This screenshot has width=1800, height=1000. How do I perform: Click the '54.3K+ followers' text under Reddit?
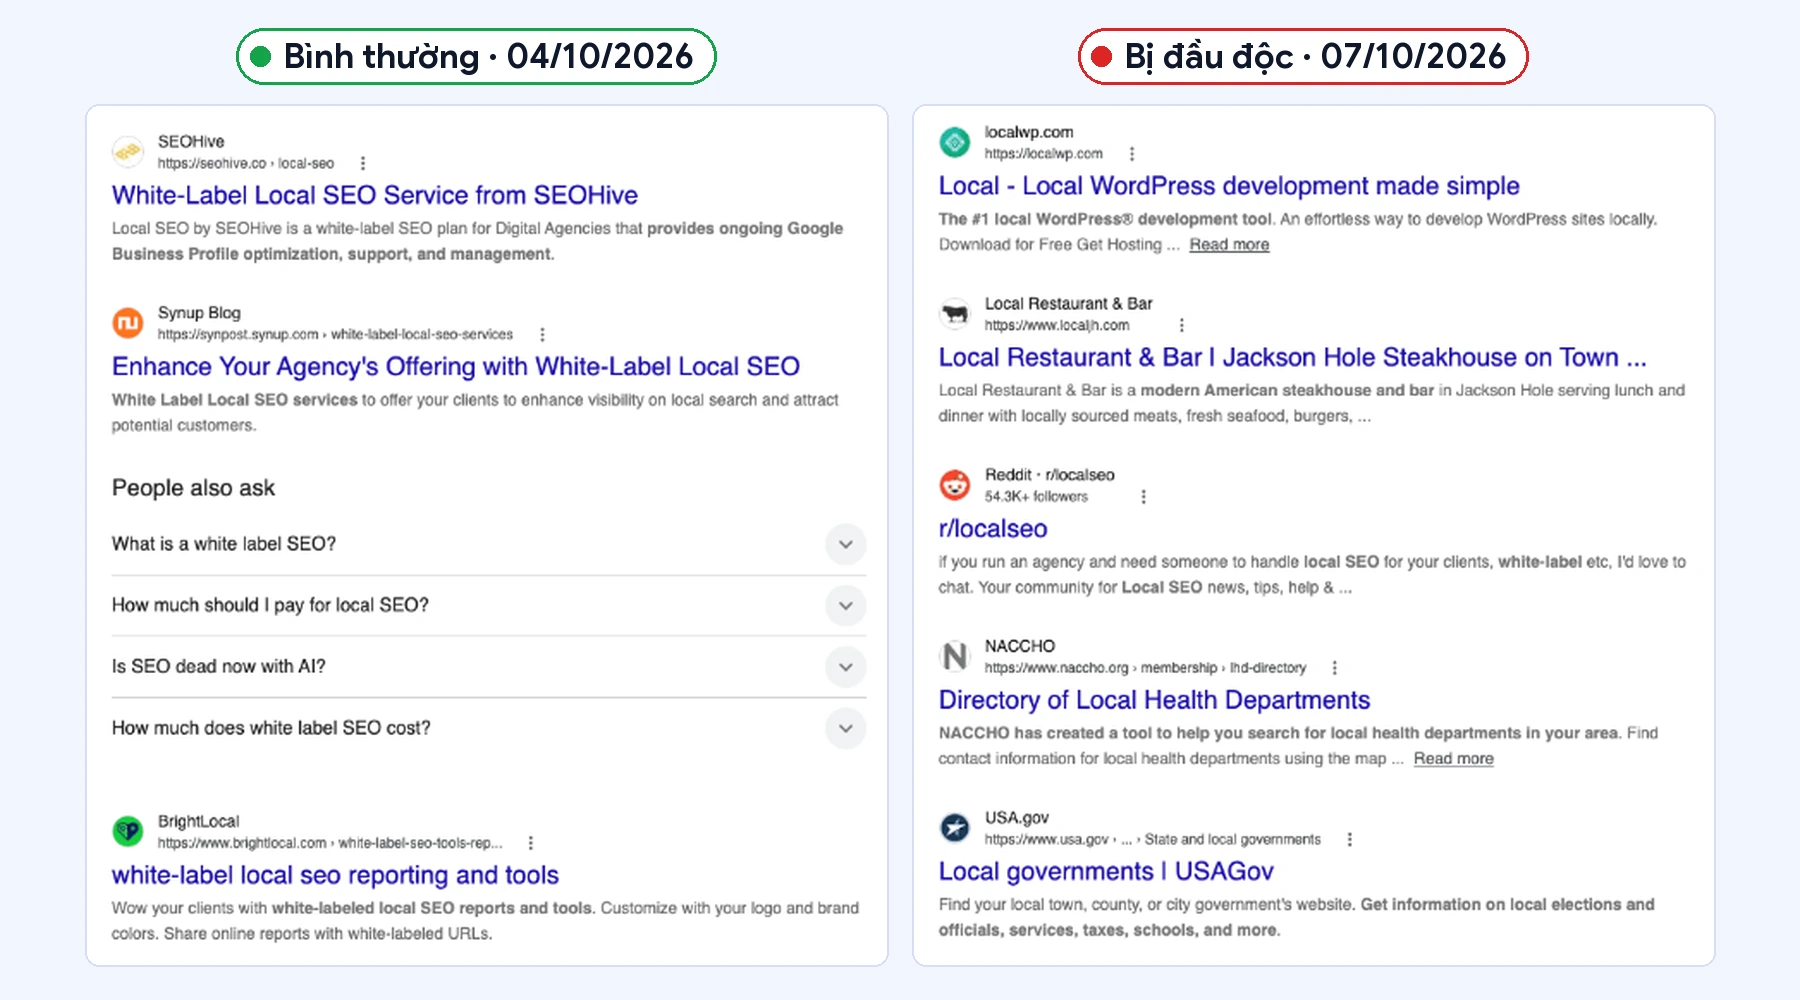click(1036, 497)
